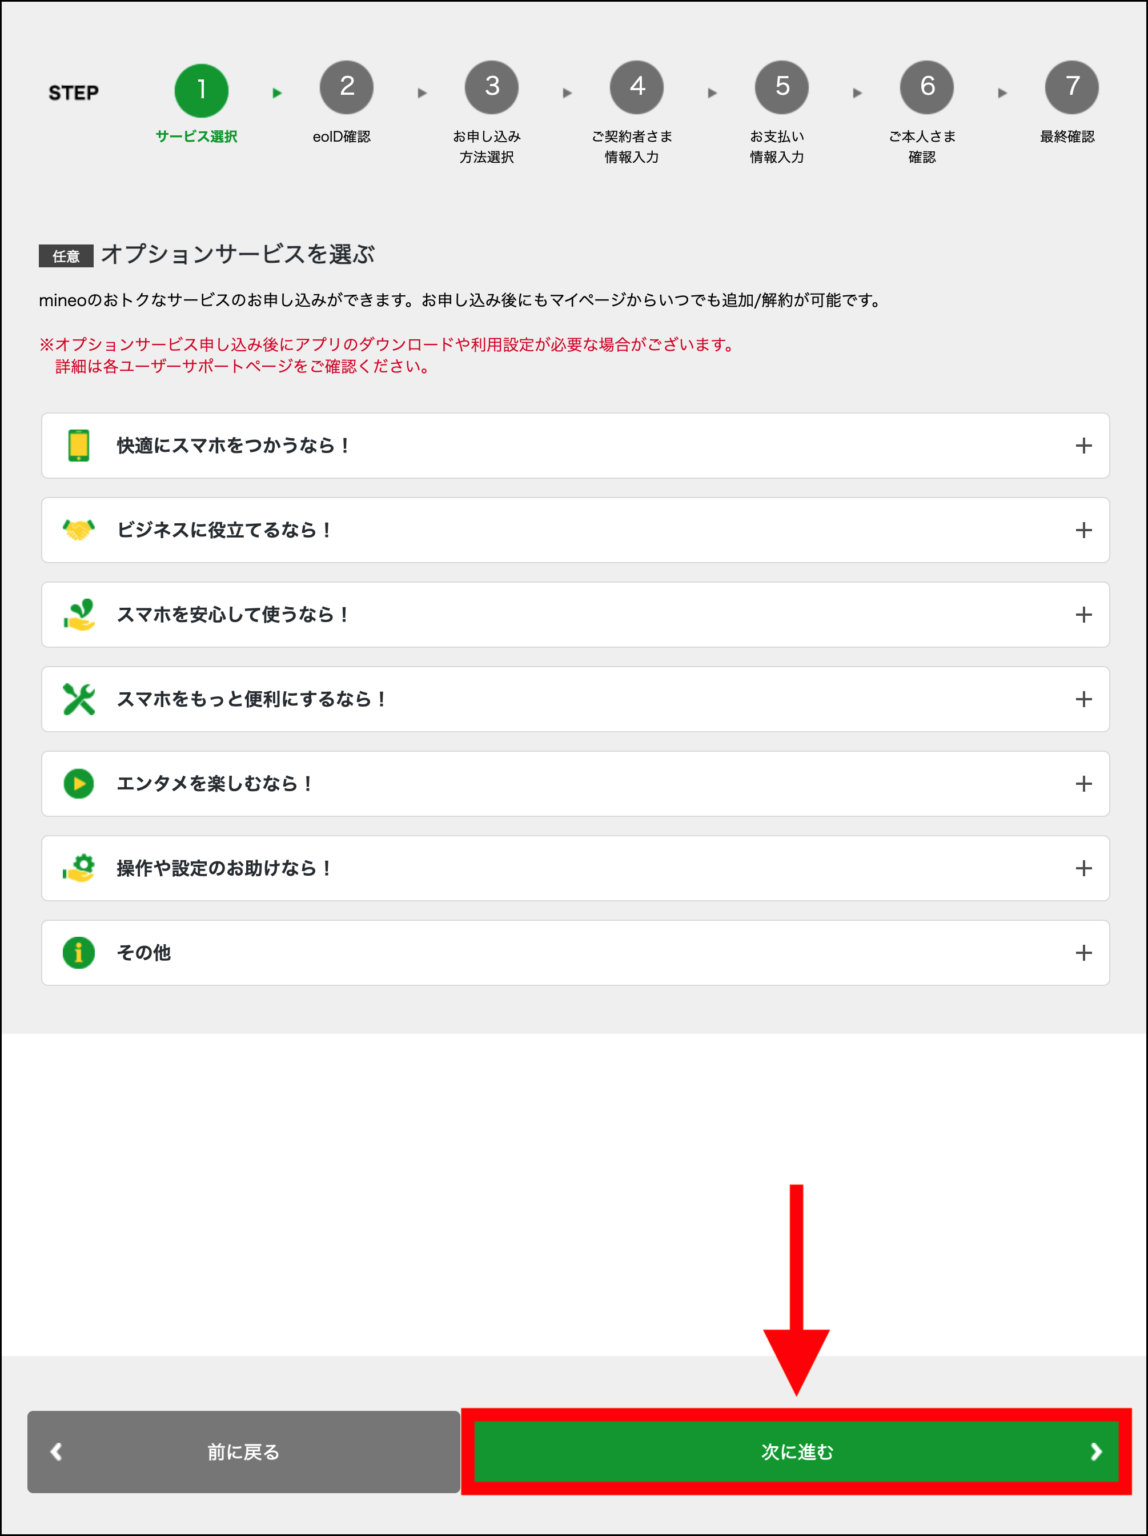Click the gear-in-hand support icon
Image resolution: width=1148 pixels, height=1536 pixels.
click(78, 868)
